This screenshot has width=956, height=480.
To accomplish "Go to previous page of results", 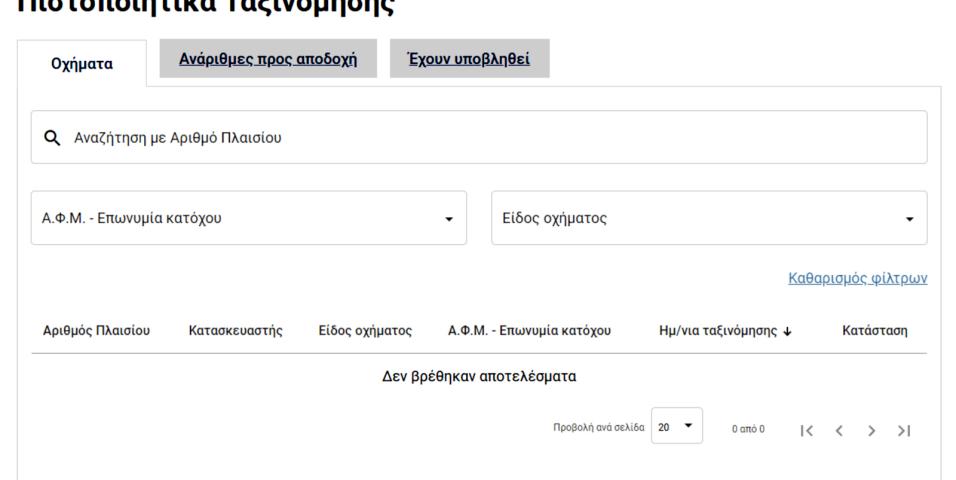I will [840, 431].
